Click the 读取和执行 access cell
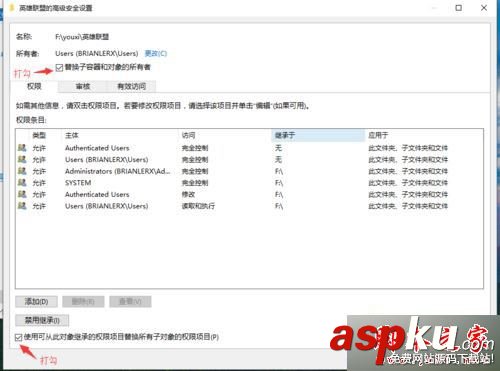This screenshot has height=371, width=500. [x=198, y=206]
